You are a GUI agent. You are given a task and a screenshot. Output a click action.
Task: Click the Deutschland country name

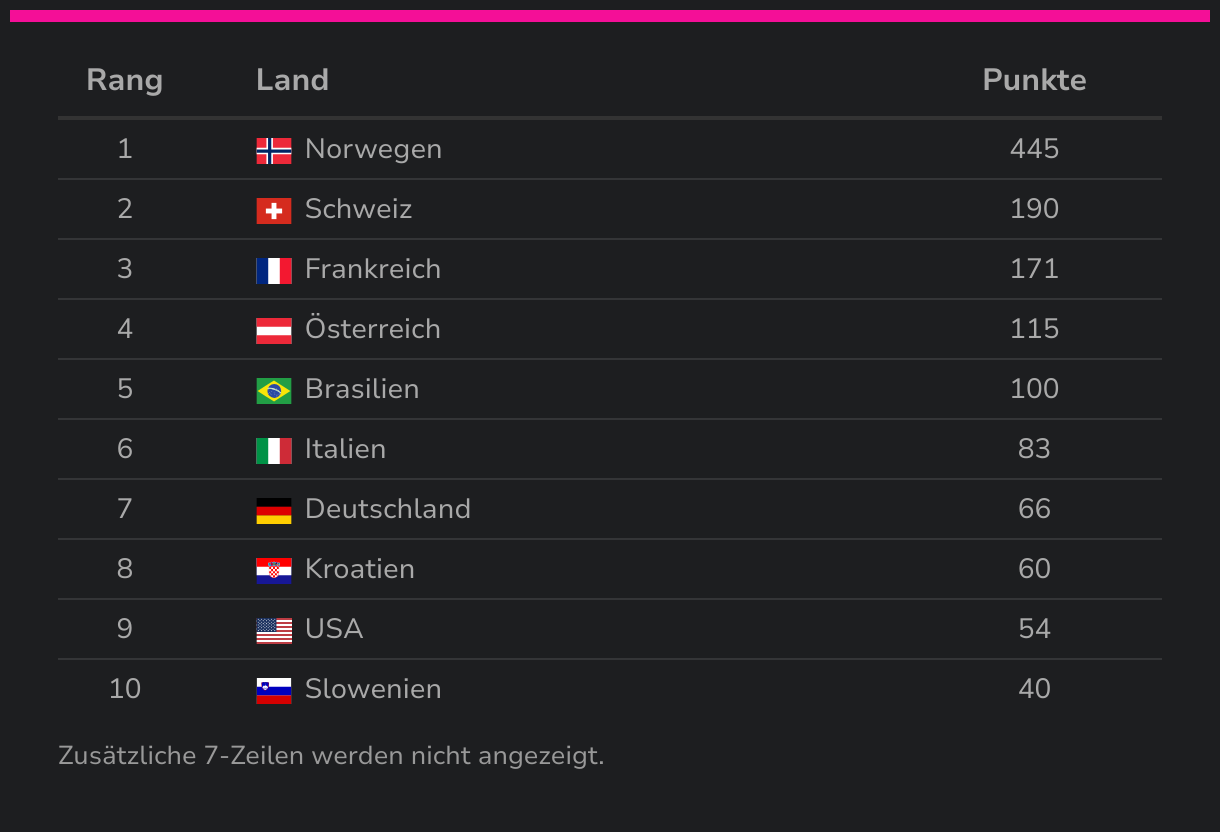[x=387, y=509]
